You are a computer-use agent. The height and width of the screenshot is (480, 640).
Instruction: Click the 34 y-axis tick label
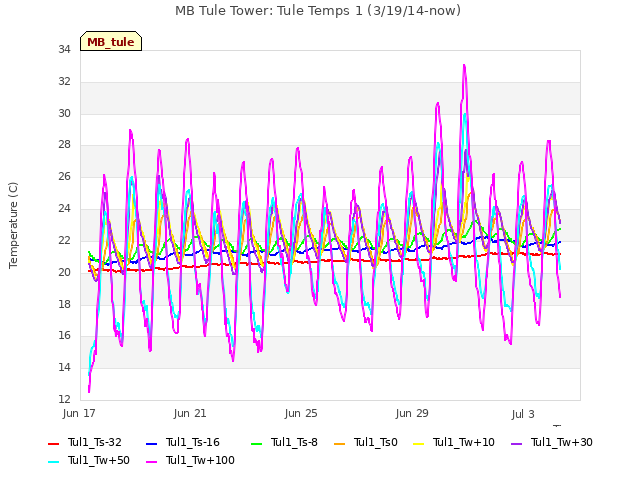tap(64, 50)
